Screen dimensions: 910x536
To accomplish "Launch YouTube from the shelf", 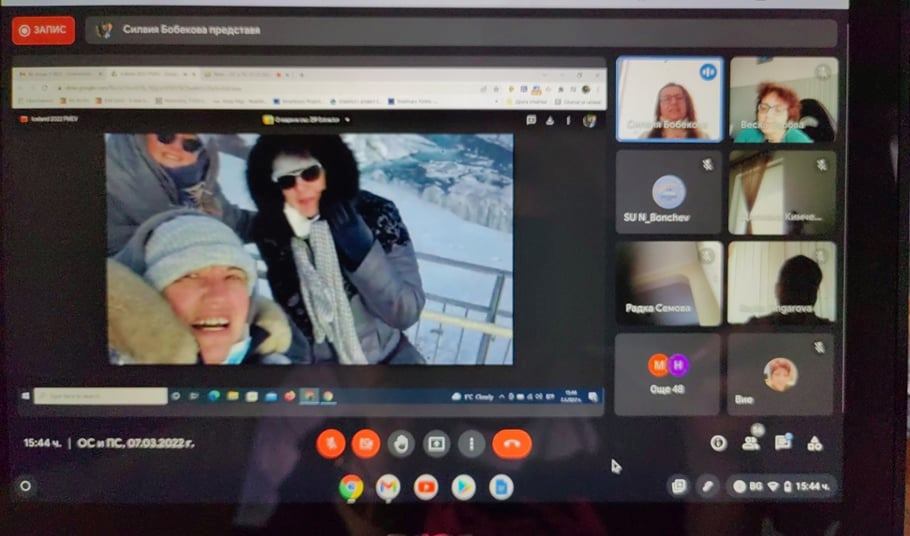I will (426, 487).
